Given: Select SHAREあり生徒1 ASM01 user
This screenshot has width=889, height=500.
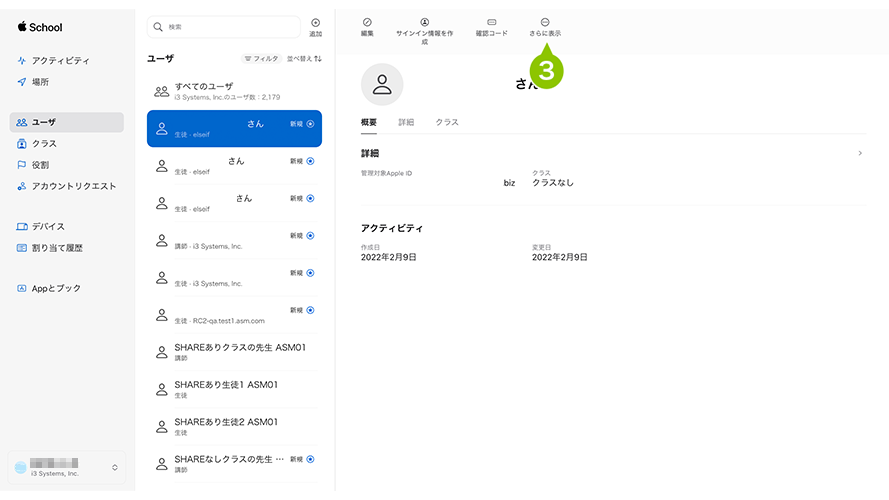Looking at the screenshot, I should 234,389.
